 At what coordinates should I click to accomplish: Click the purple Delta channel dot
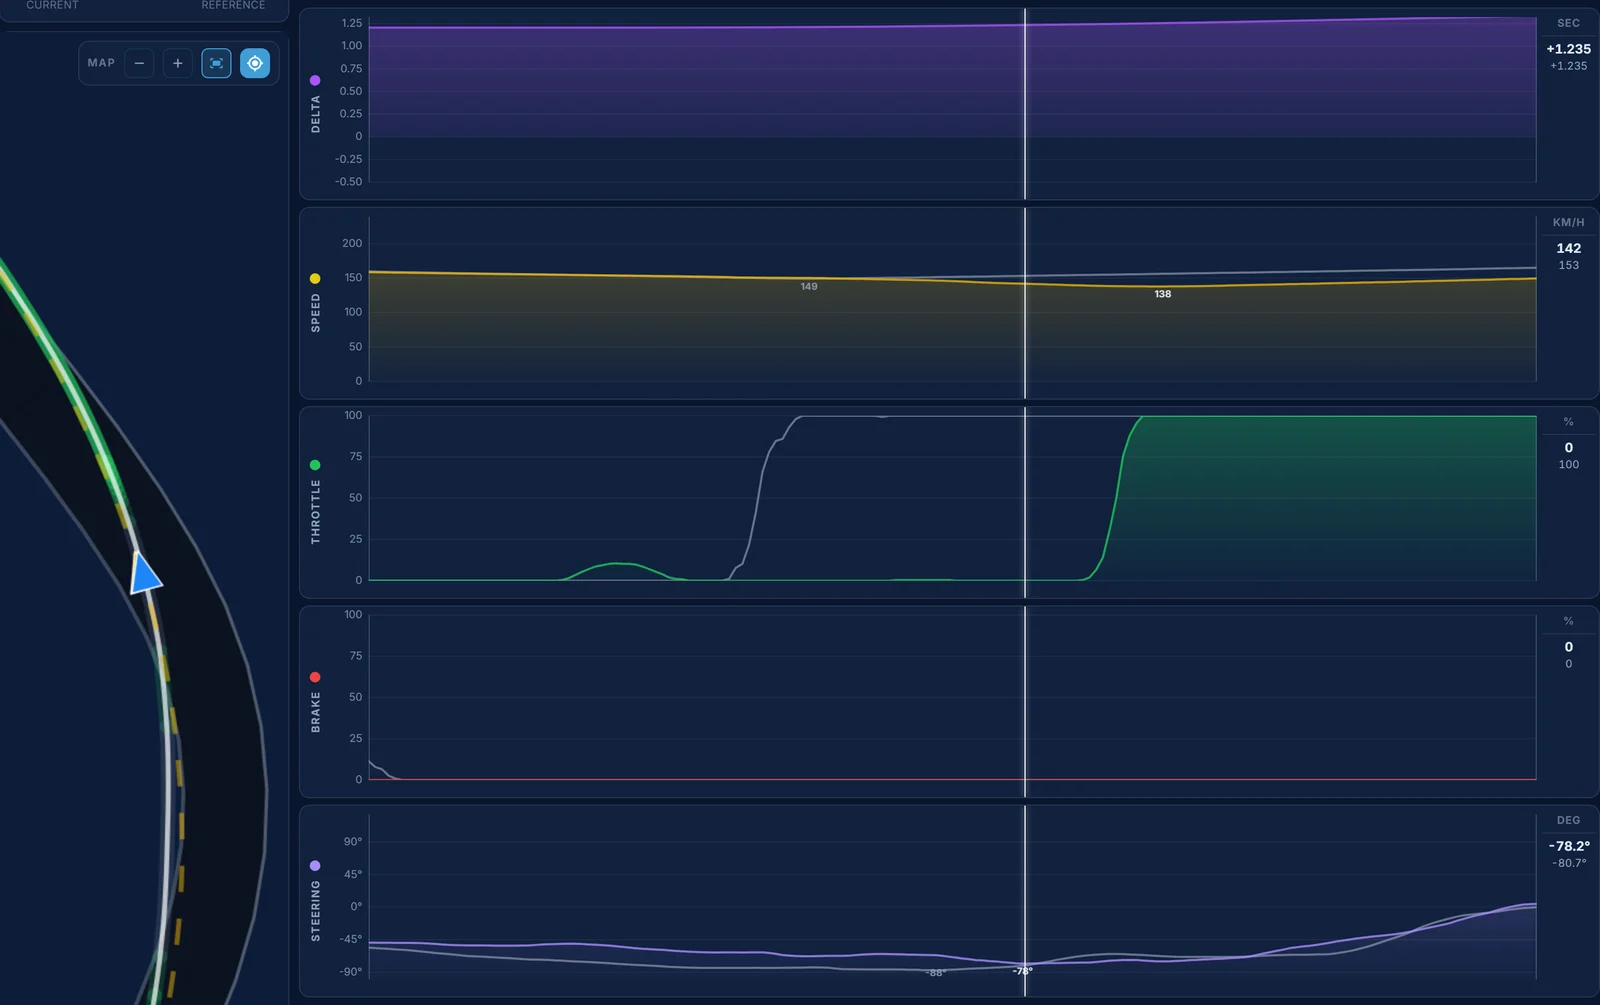315,80
